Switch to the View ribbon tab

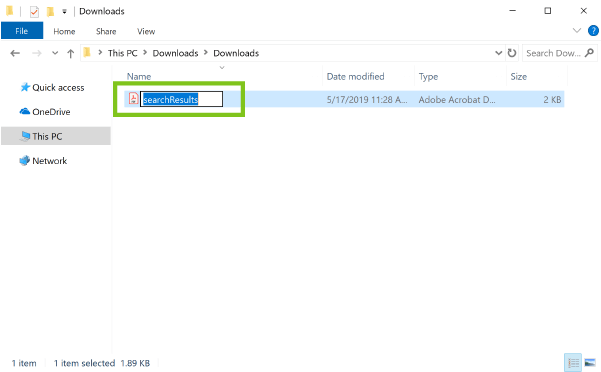(146, 31)
